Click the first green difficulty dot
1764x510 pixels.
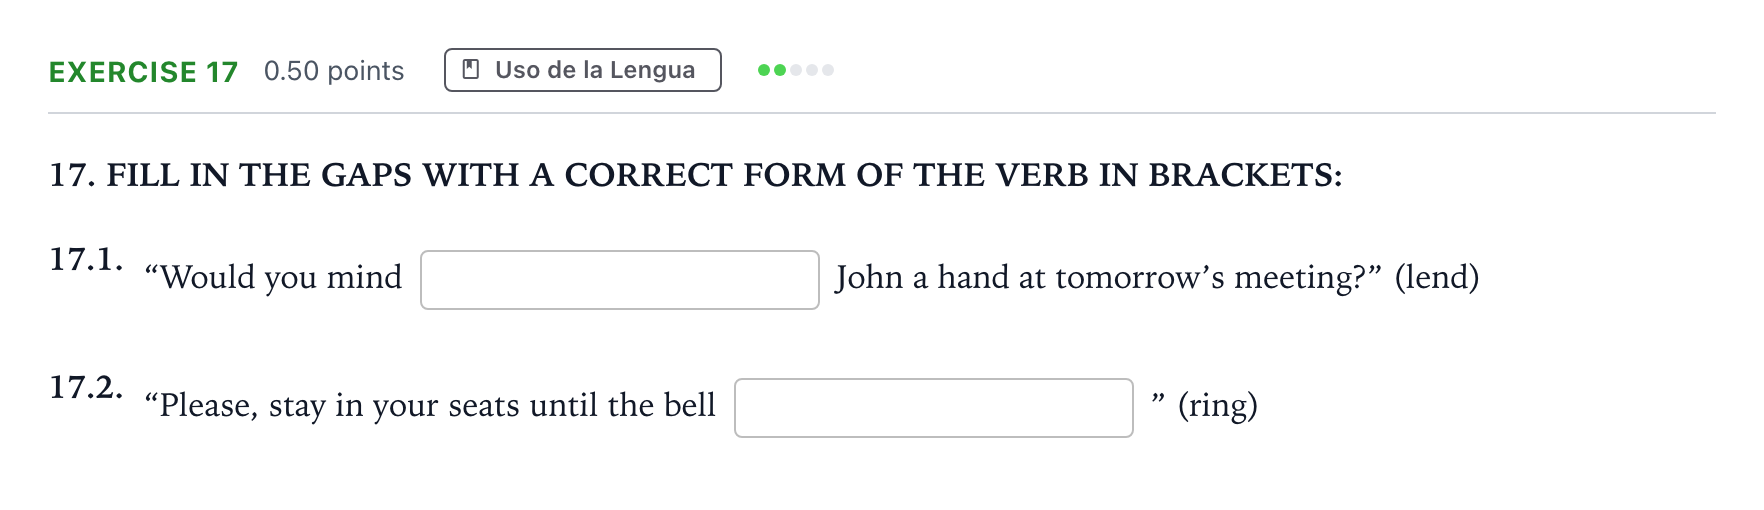(x=764, y=70)
